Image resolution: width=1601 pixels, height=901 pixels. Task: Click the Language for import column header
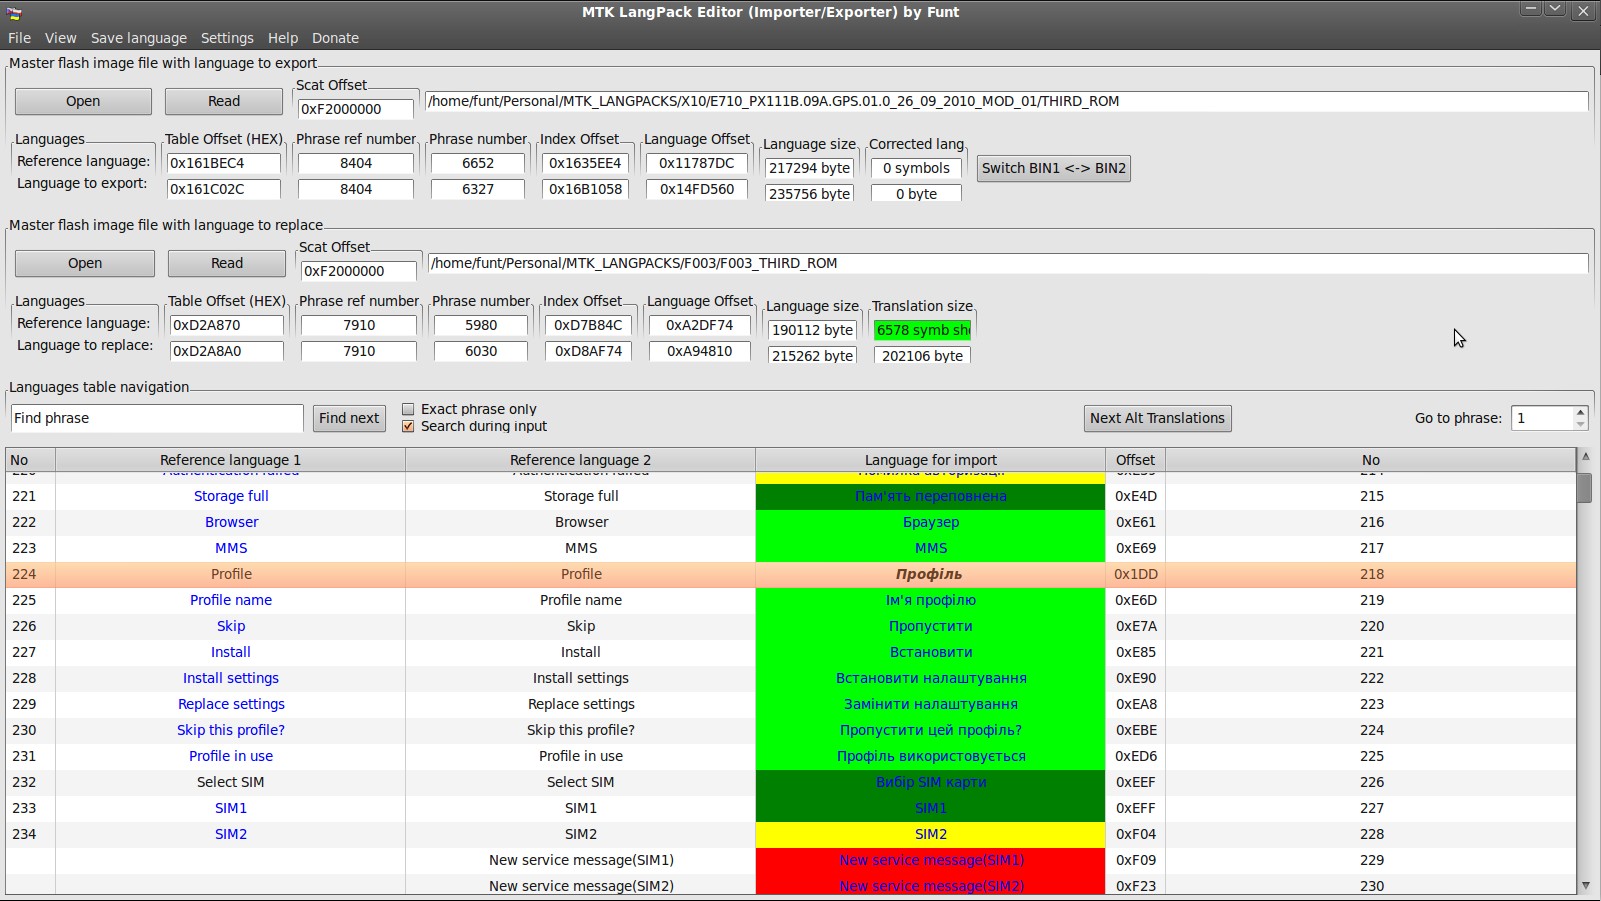[x=930, y=460]
